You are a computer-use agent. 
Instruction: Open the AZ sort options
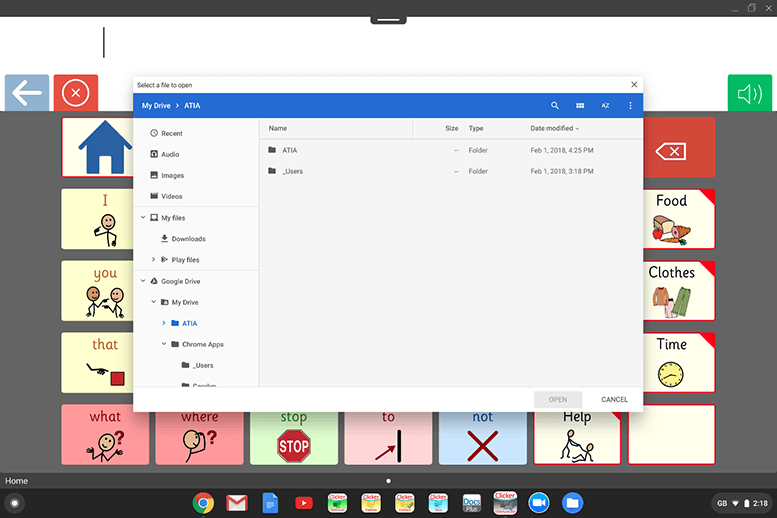tap(605, 105)
